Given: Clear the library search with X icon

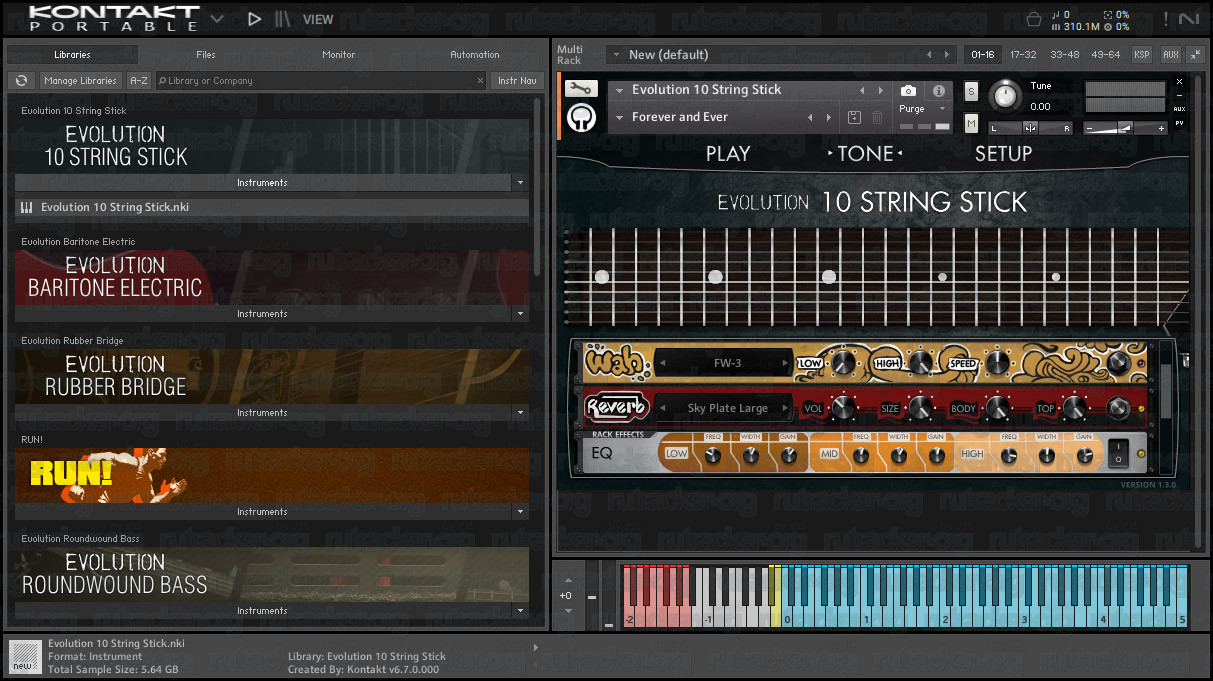Looking at the screenshot, I should point(479,81).
